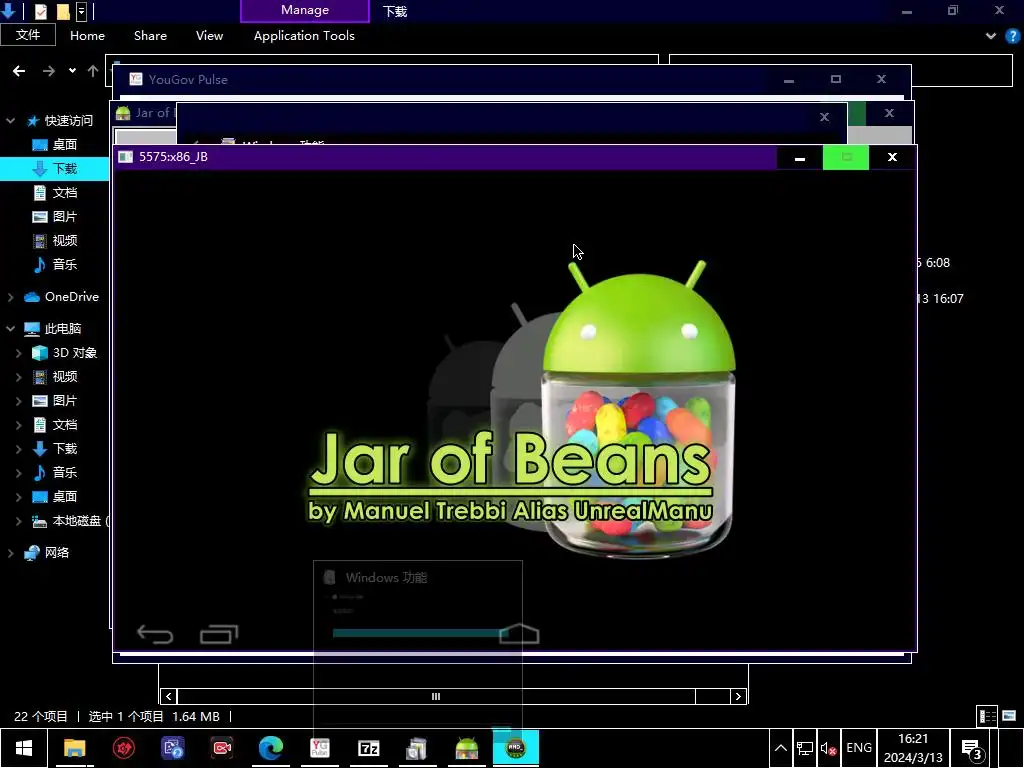Select 图片 in quick access
Image resolution: width=1024 pixels, height=768 pixels.
(x=55, y=216)
